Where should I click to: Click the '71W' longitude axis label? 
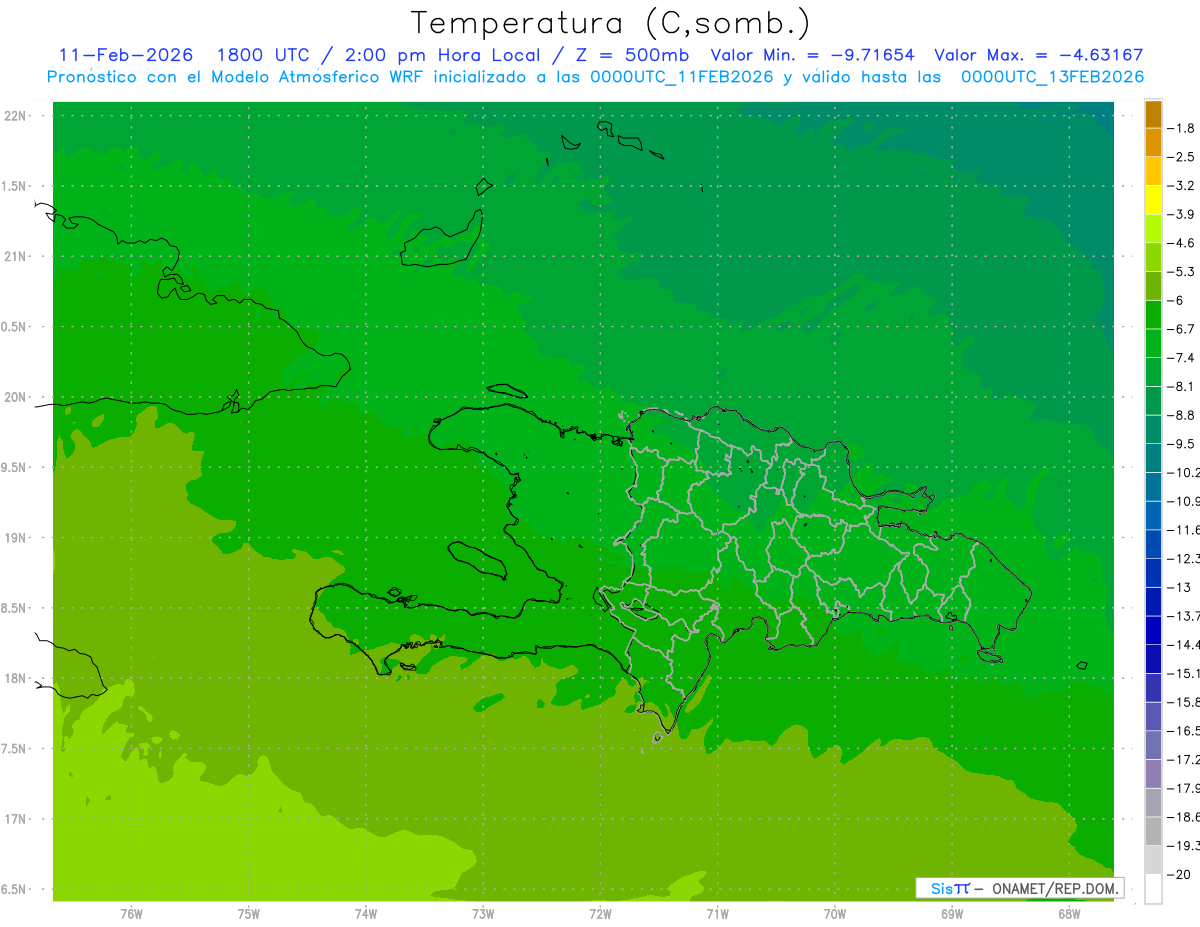(x=717, y=913)
